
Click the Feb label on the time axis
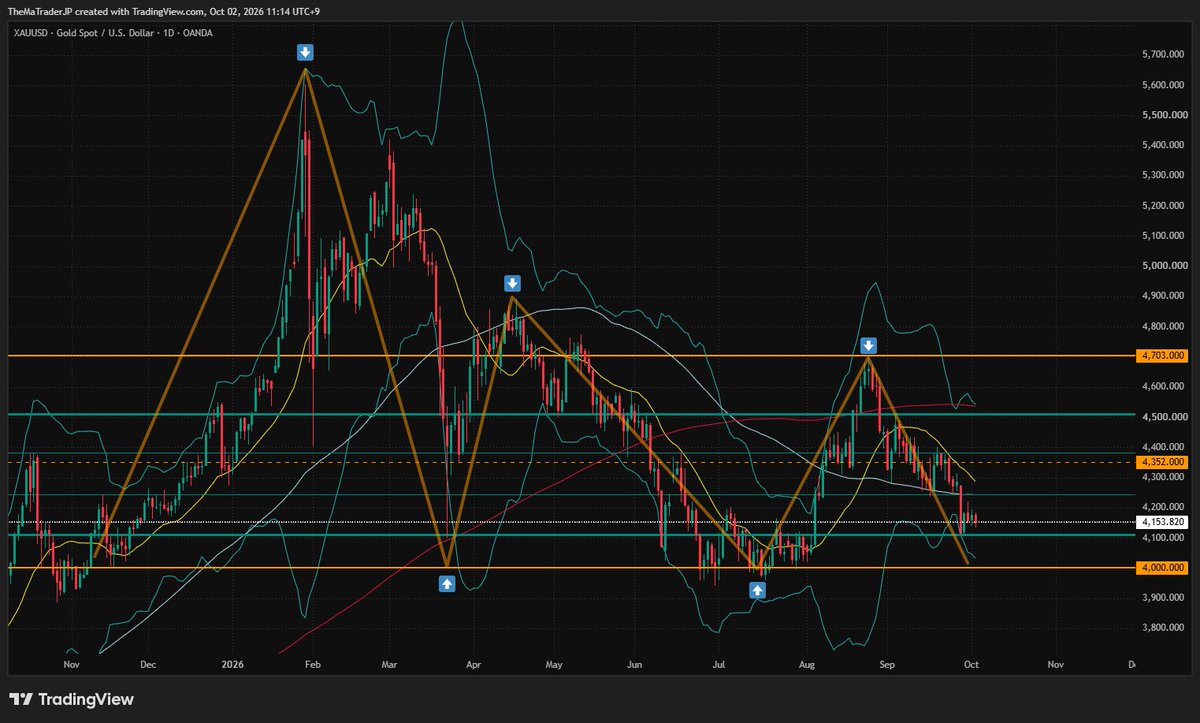click(x=311, y=663)
